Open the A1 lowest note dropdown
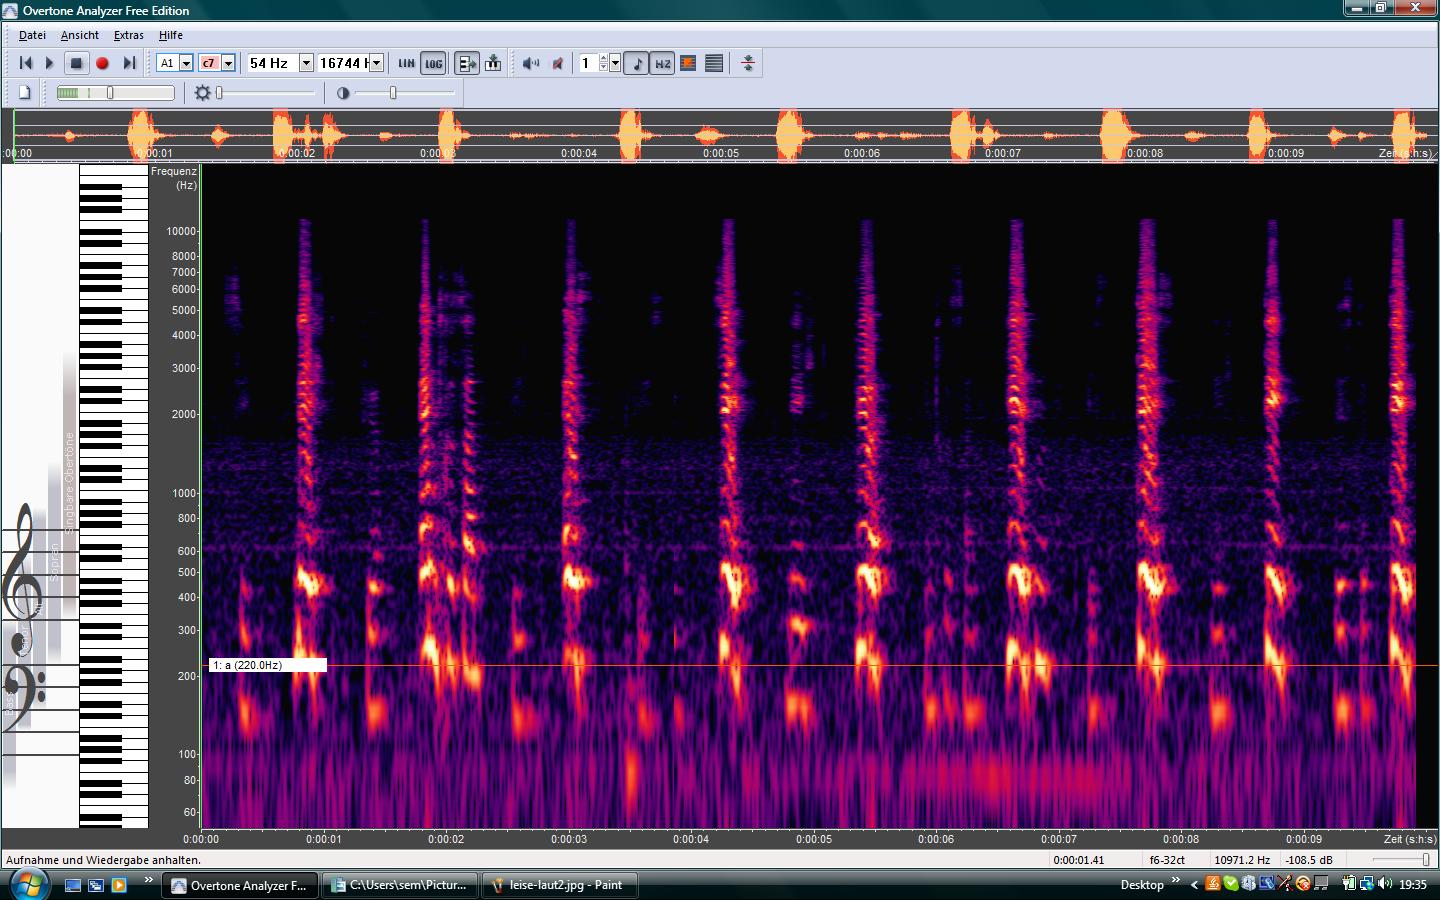 [x=186, y=63]
